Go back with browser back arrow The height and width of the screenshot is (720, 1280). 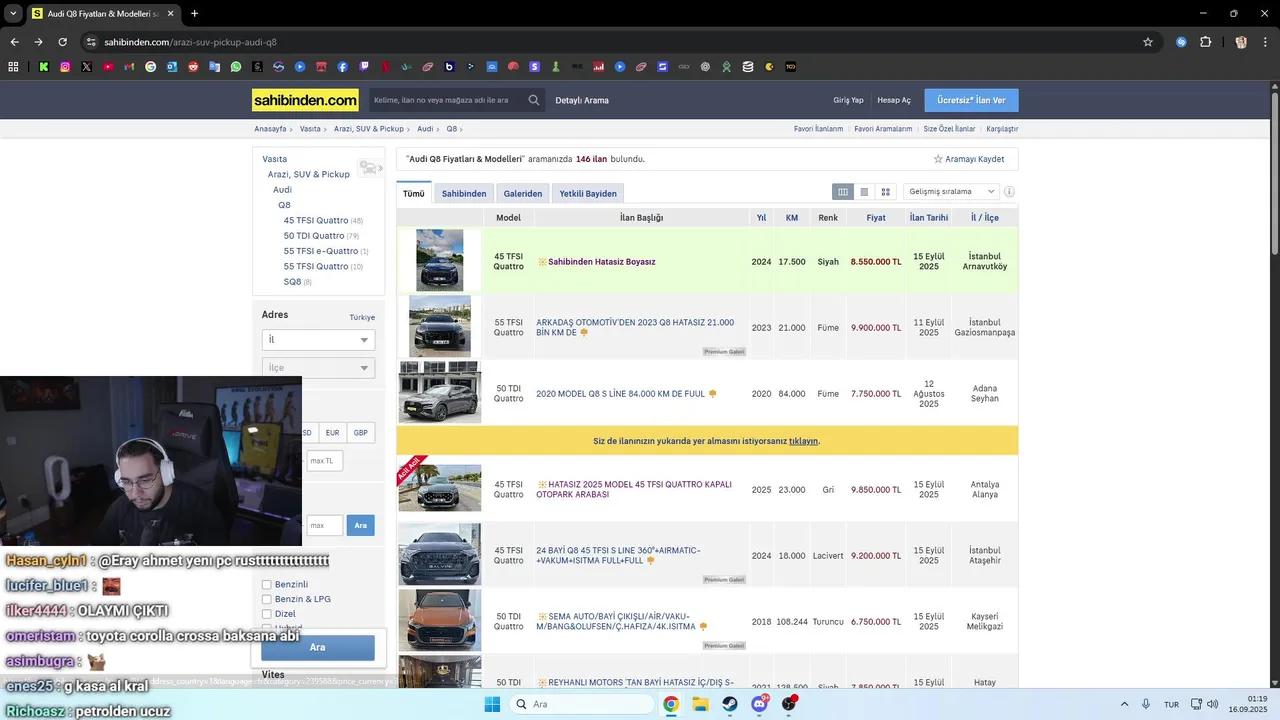tap(14, 42)
